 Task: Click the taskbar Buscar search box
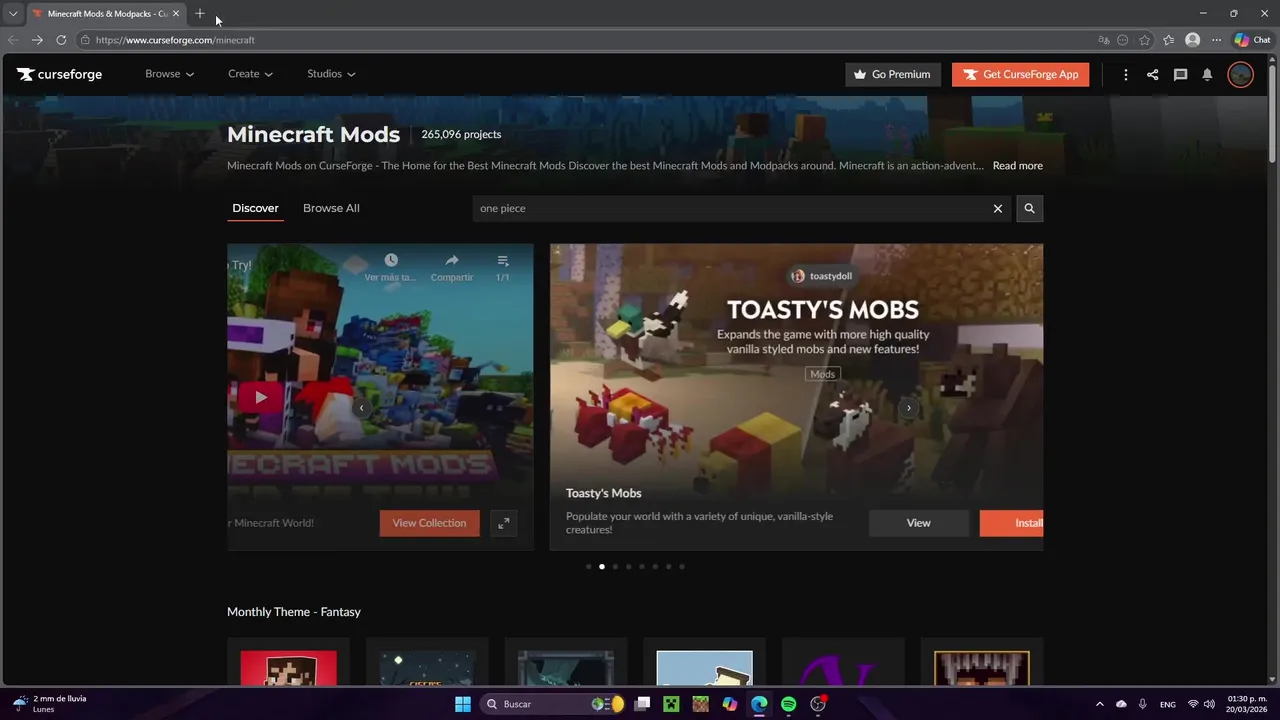point(553,704)
